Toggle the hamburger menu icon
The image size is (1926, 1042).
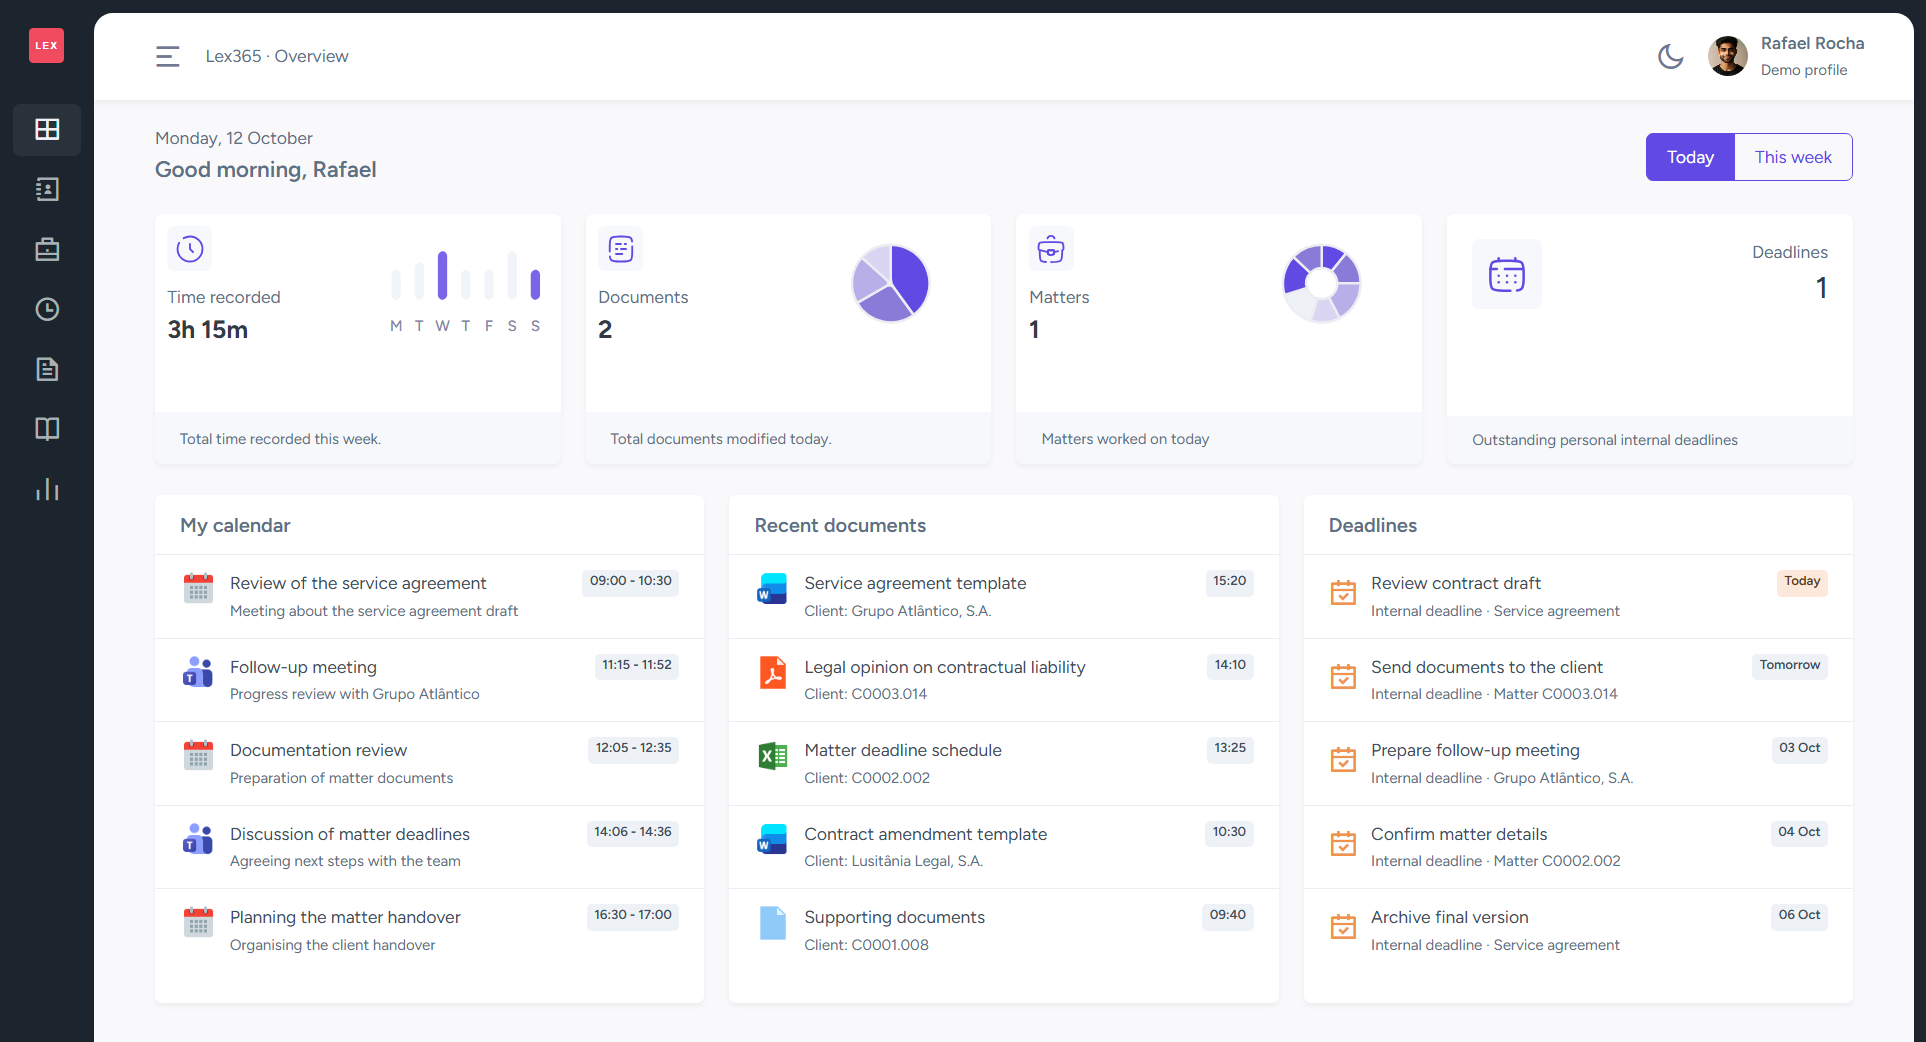click(x=168, y=56)
